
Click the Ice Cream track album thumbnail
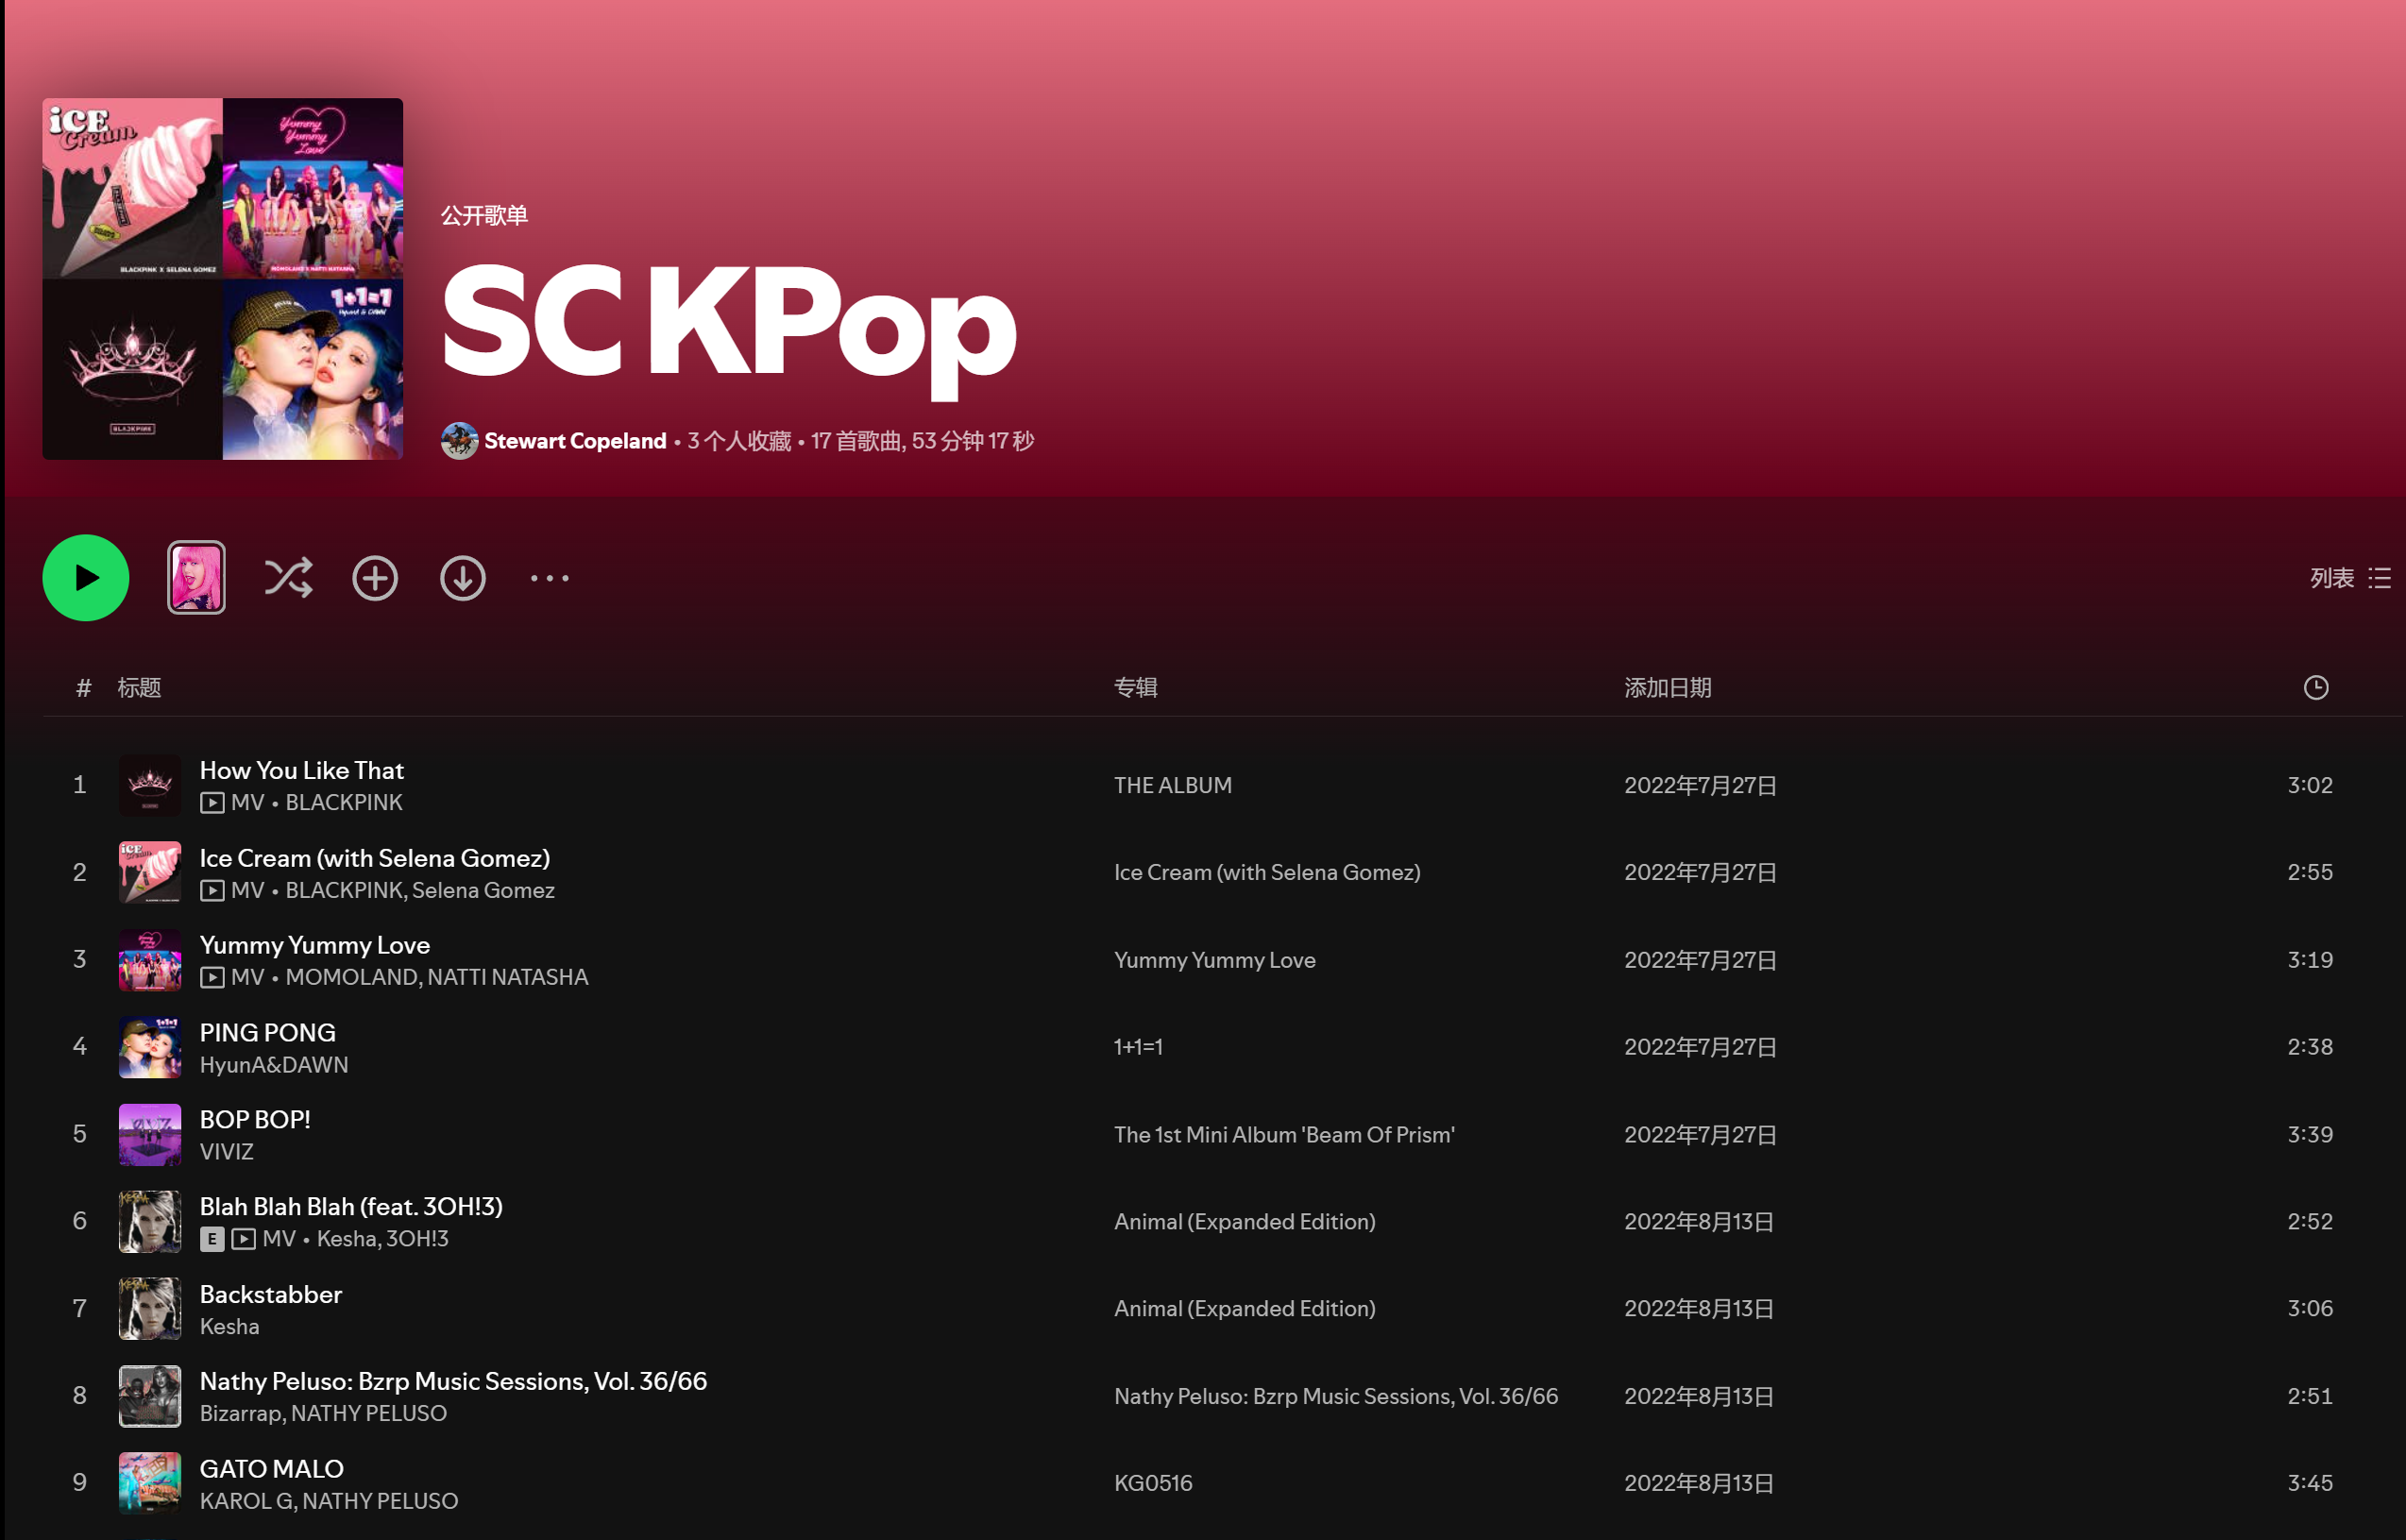[150, 872]
